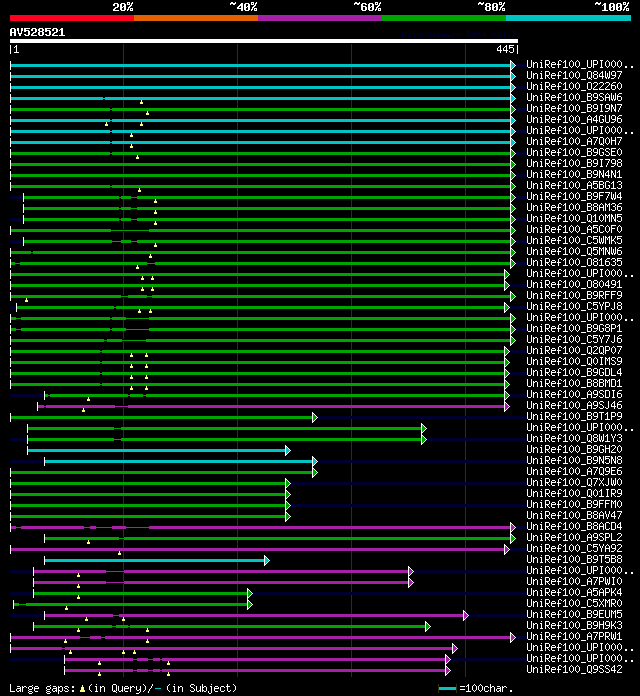Select the UniRef100_Q9SS42 label
This screenshot has width=640, height=696.
[574, 669]
